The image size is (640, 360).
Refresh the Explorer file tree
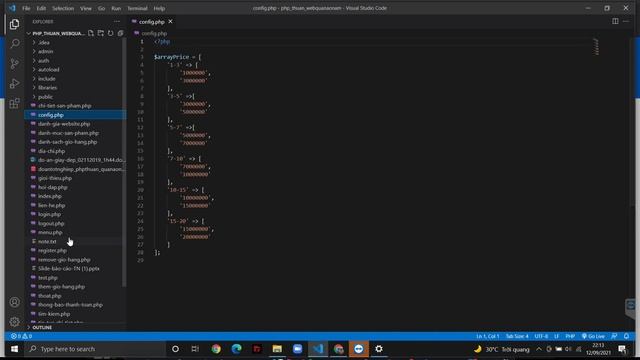[x=110, y=33]
